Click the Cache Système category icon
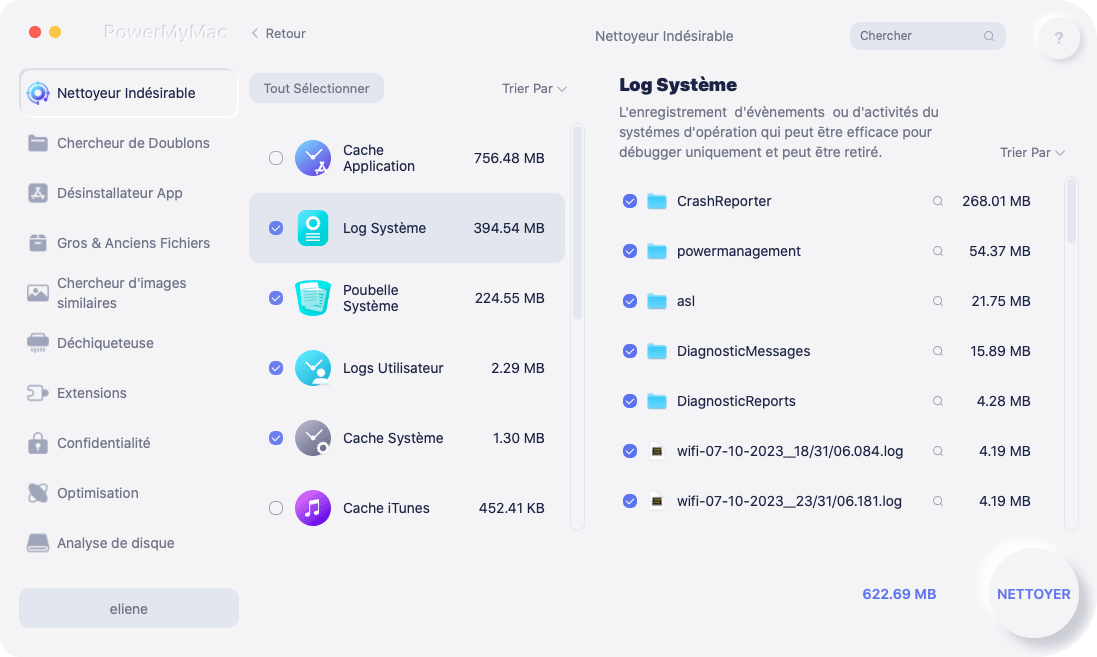Screen dimensions: 1097x657 (313, 438)
